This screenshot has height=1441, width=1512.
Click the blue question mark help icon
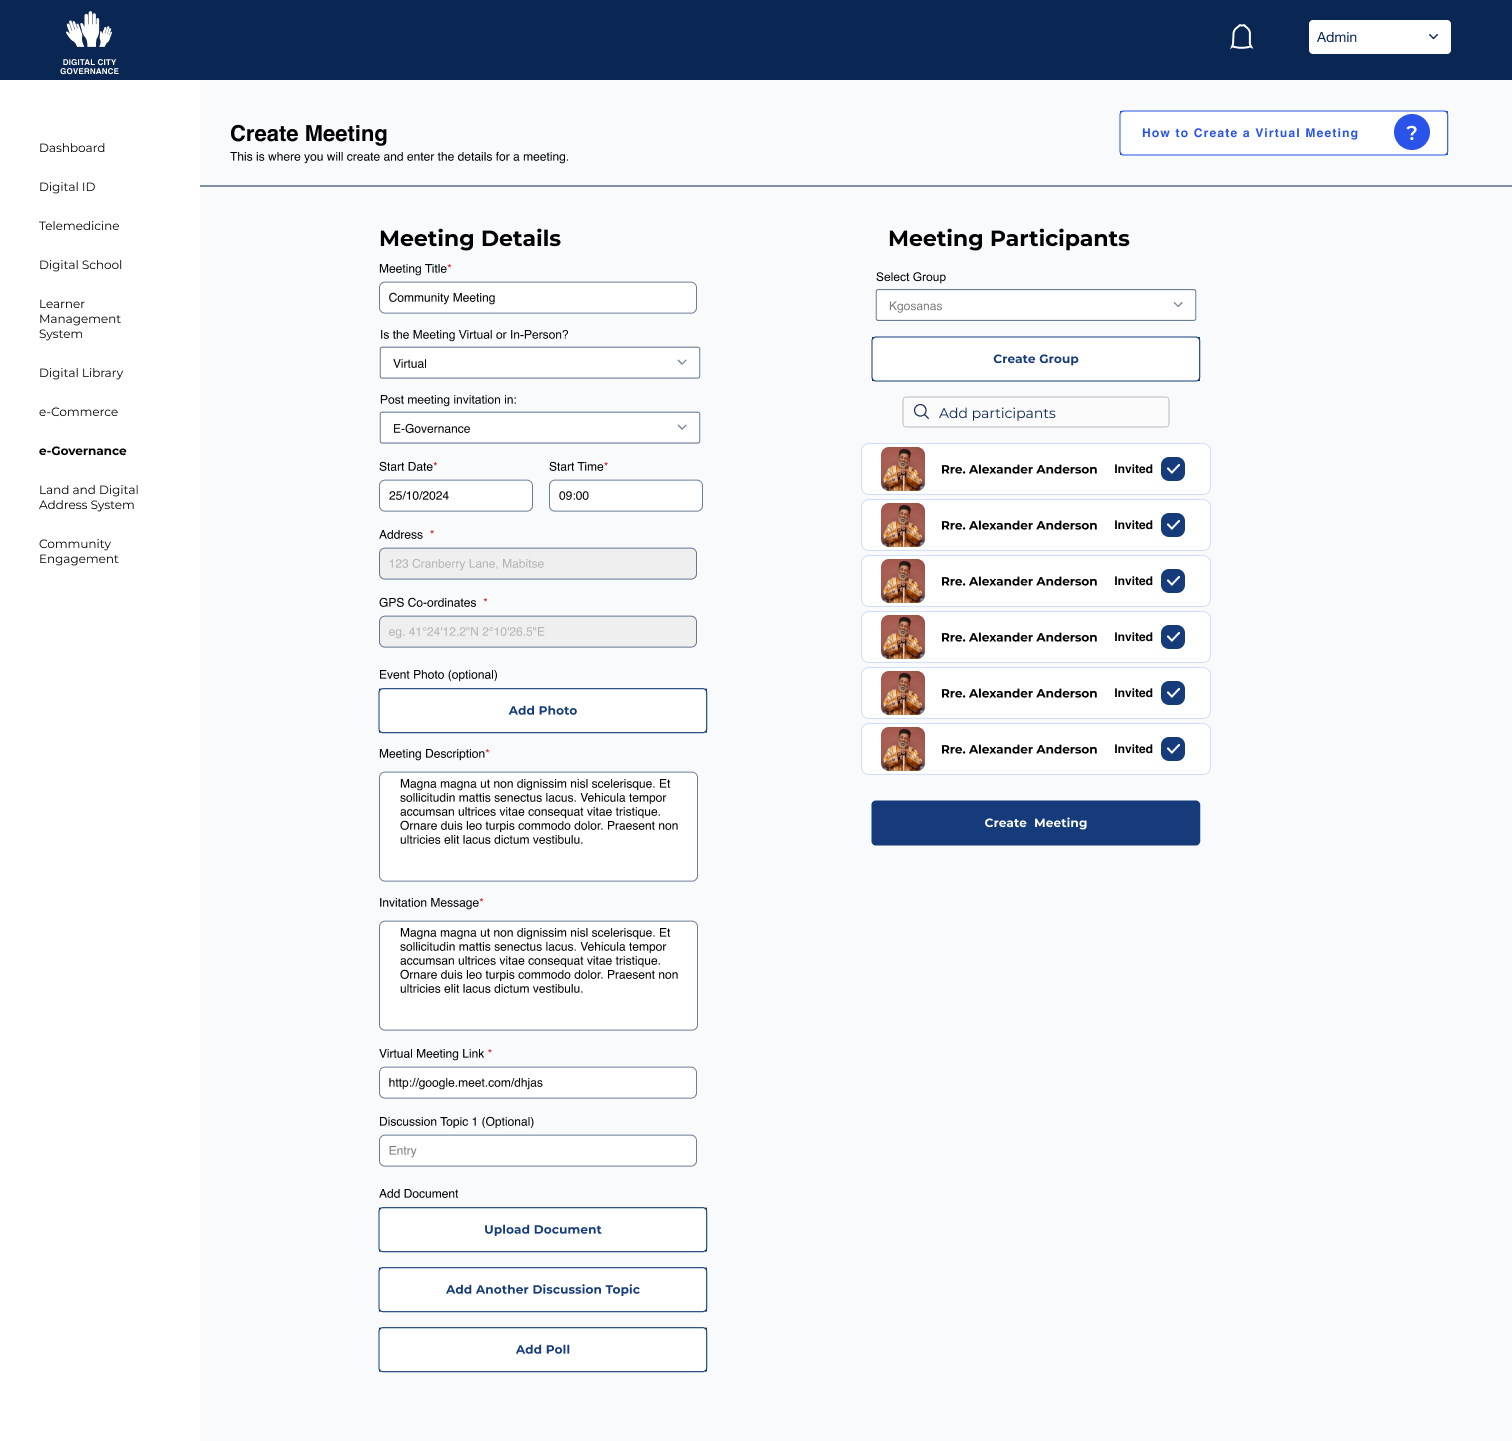1411,133
